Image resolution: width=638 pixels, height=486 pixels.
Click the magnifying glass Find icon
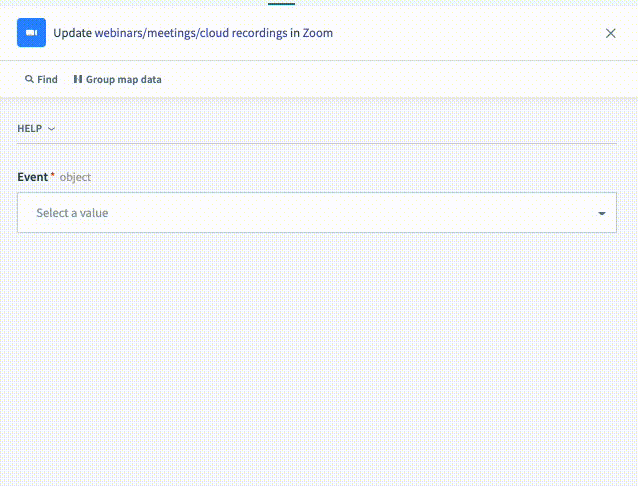30,79
